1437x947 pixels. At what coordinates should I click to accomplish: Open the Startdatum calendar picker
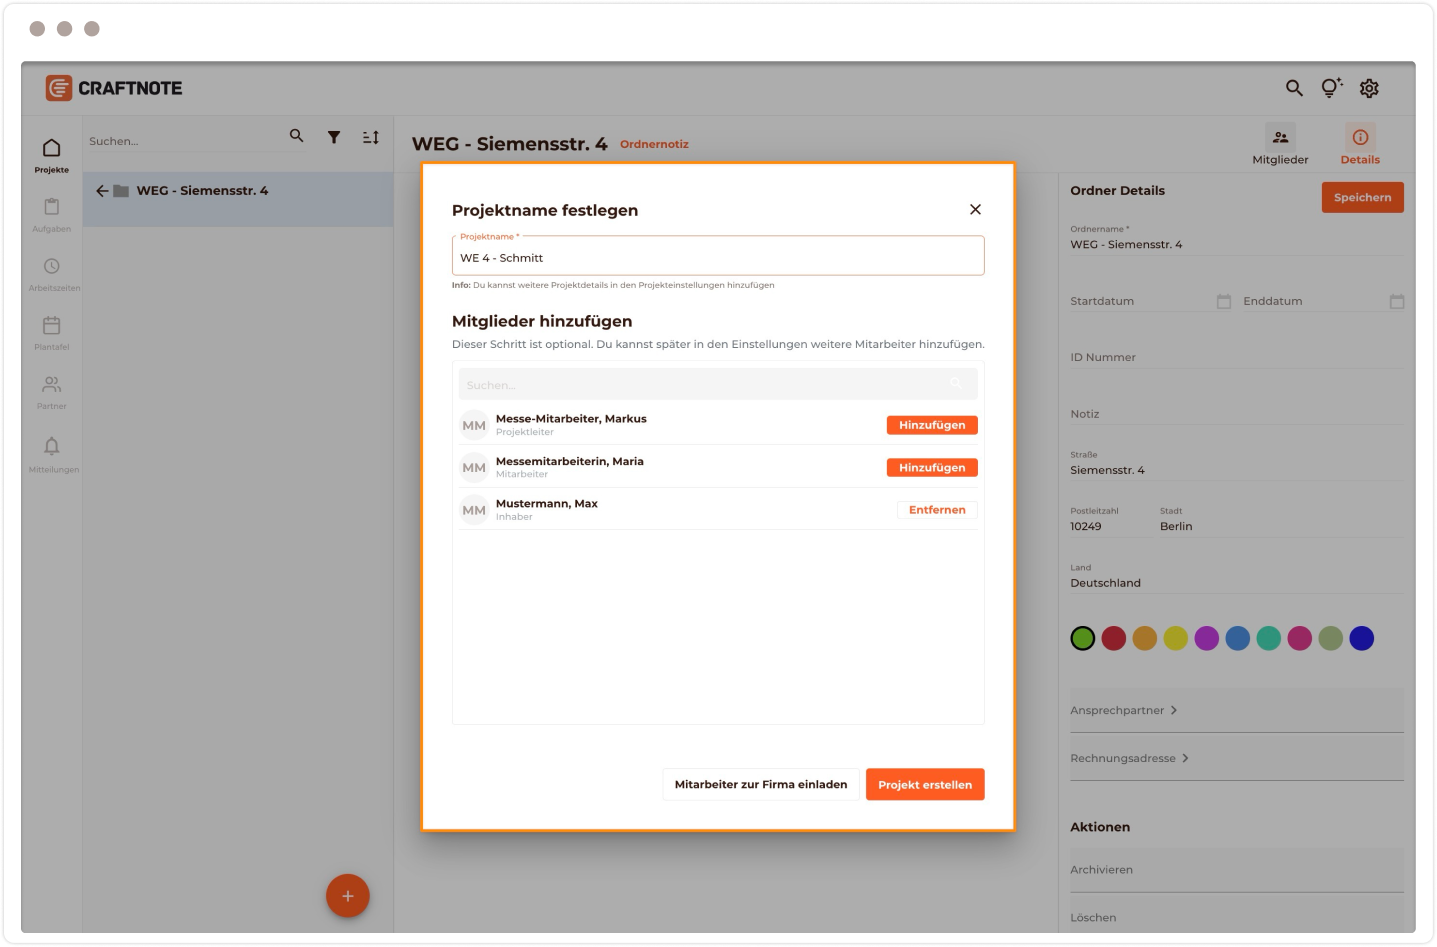1223,301
